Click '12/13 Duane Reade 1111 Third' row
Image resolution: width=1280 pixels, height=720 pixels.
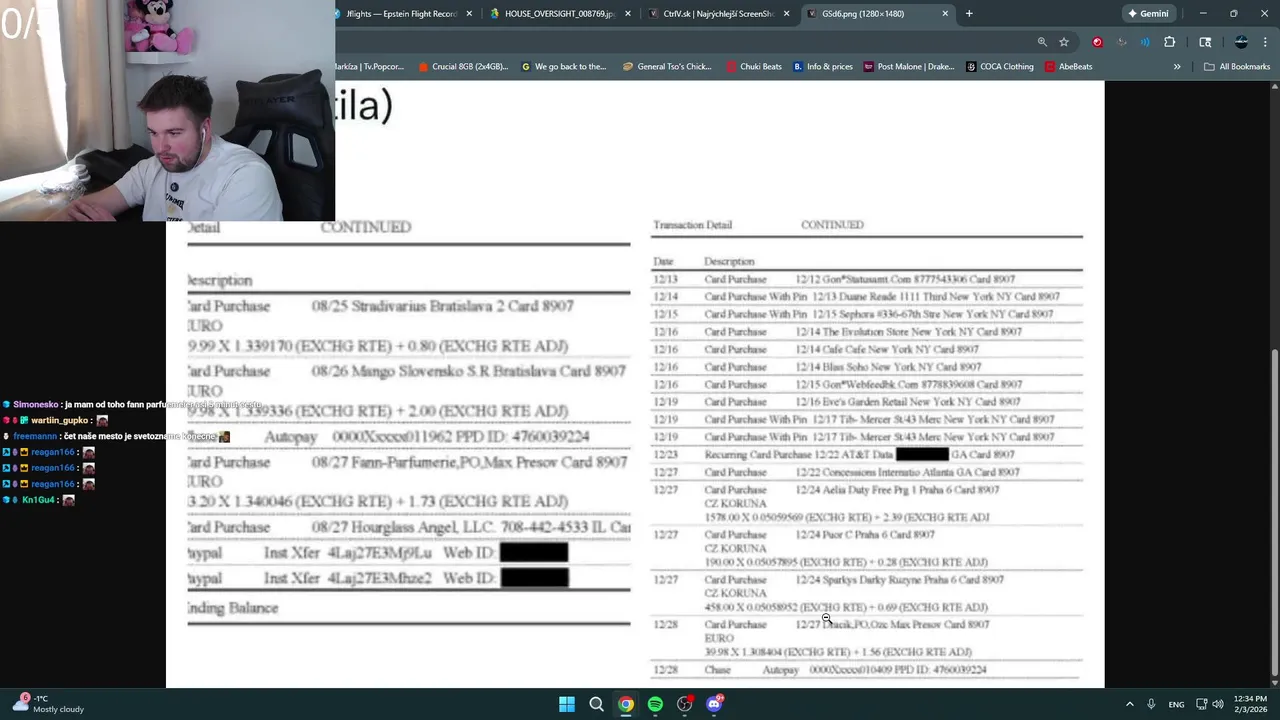click(x=866, y=297)
